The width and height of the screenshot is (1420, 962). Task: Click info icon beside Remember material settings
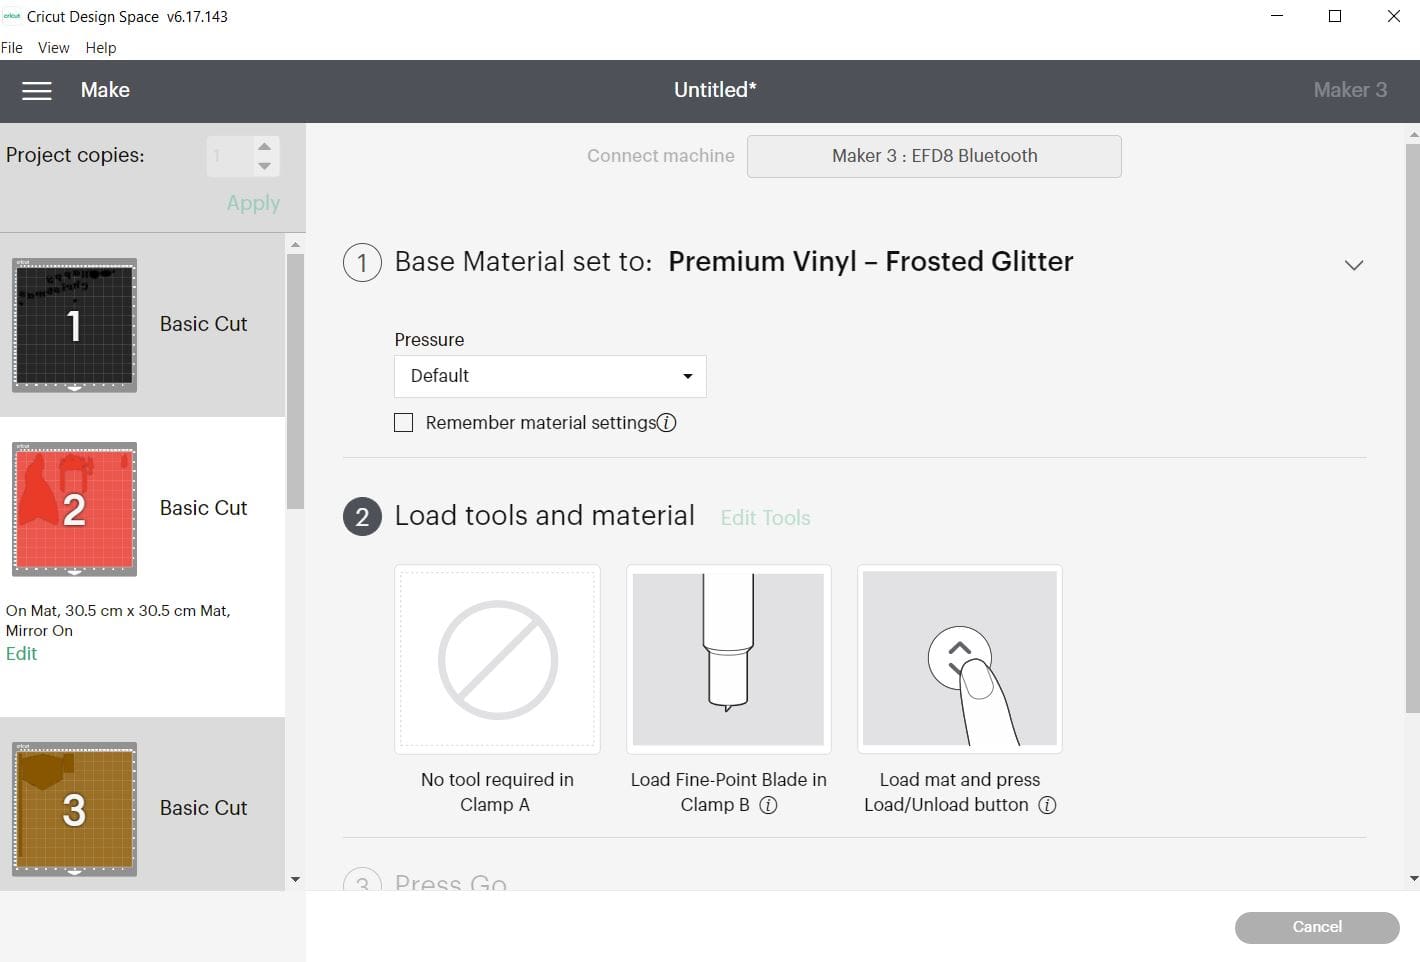point(667,423)
